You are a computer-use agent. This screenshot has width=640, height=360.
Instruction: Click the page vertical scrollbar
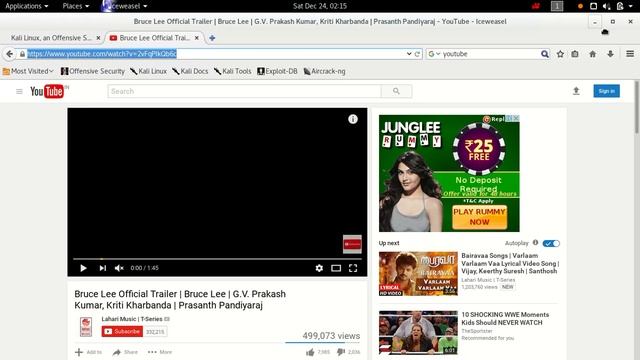pos(637,107)
